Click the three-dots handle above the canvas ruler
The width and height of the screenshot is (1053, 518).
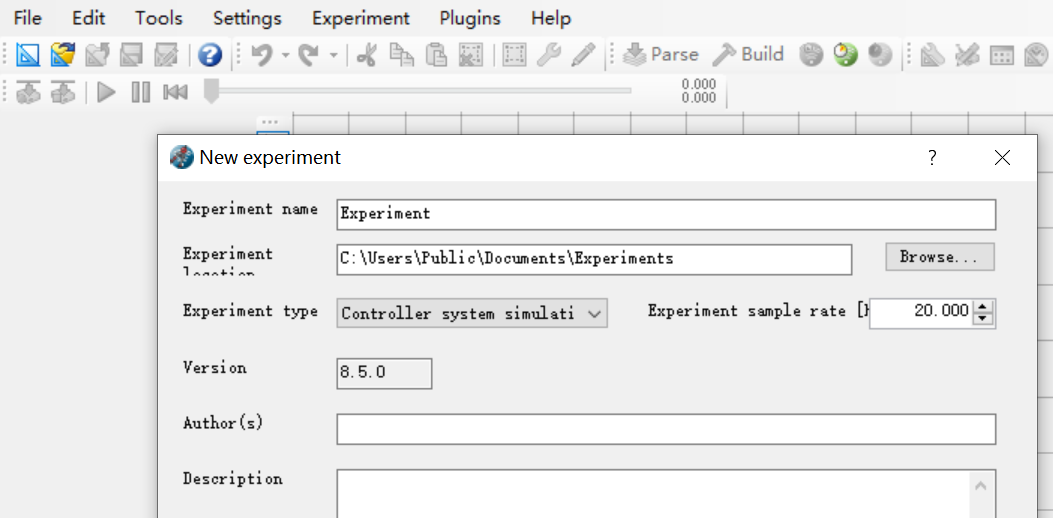click(270, 122)
